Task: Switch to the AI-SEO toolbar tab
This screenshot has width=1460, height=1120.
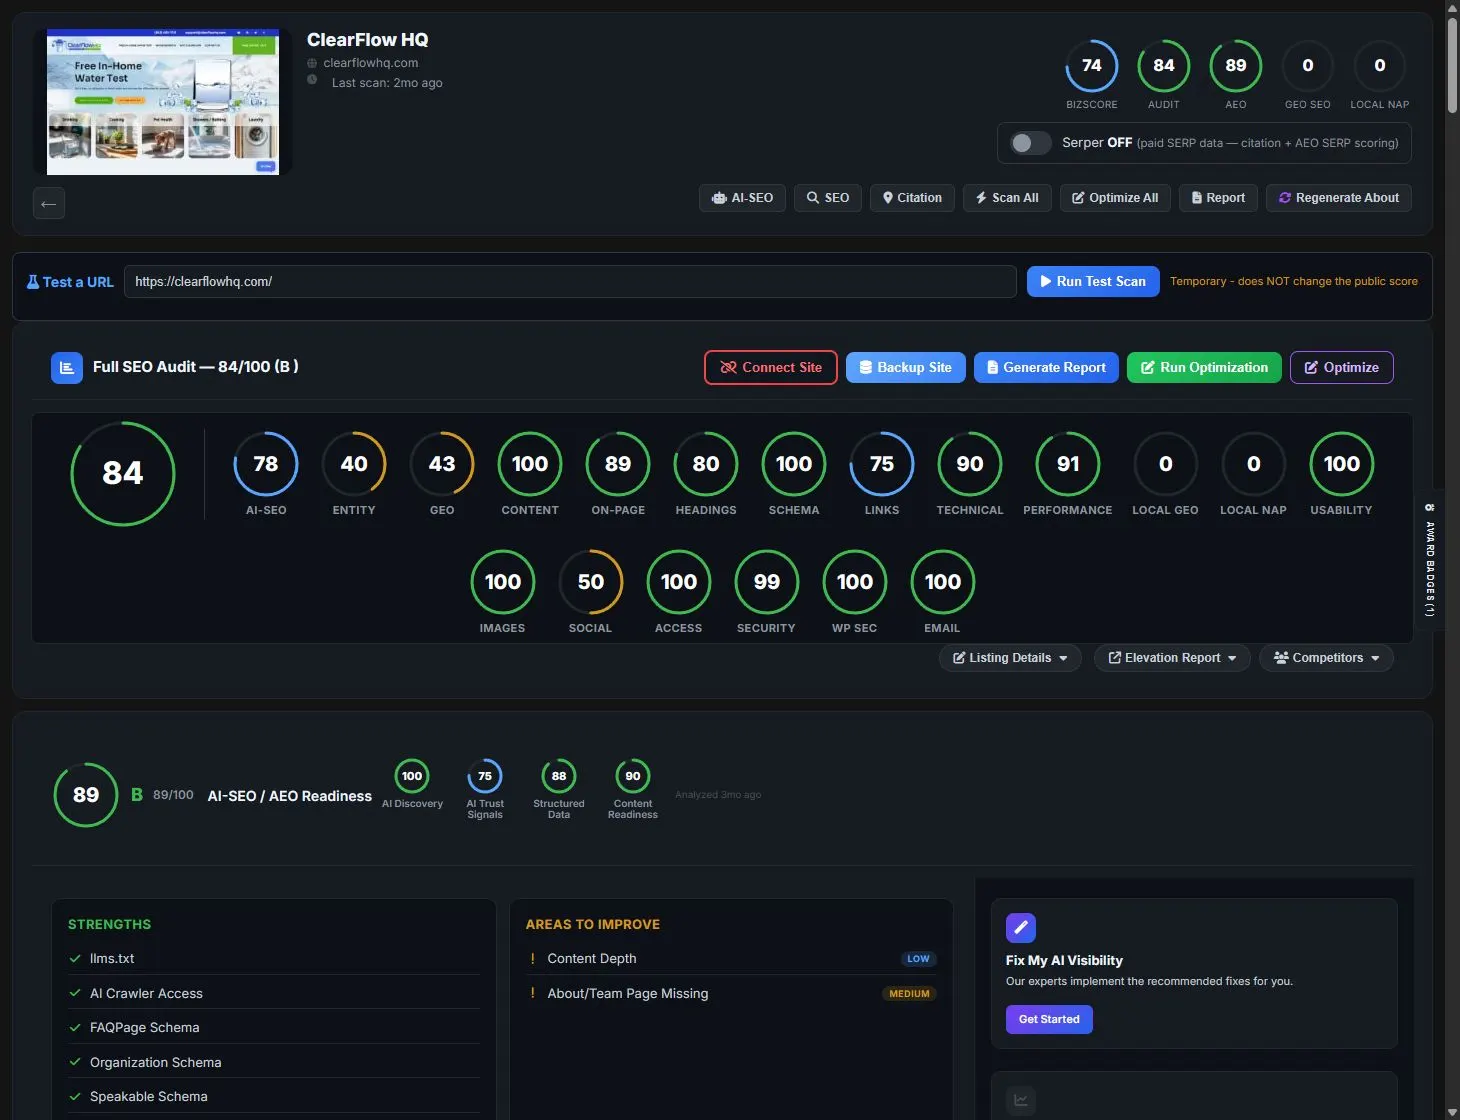Action: pos(742,198)
